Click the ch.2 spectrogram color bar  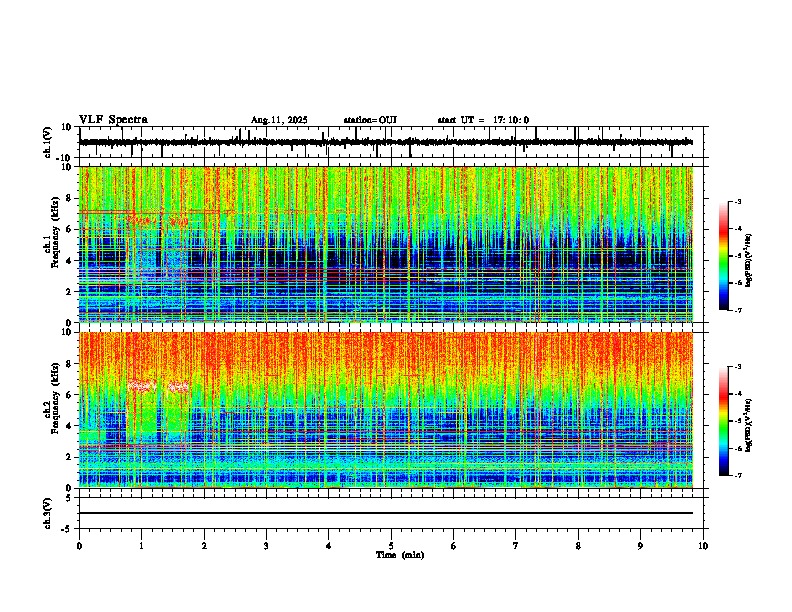723,421
